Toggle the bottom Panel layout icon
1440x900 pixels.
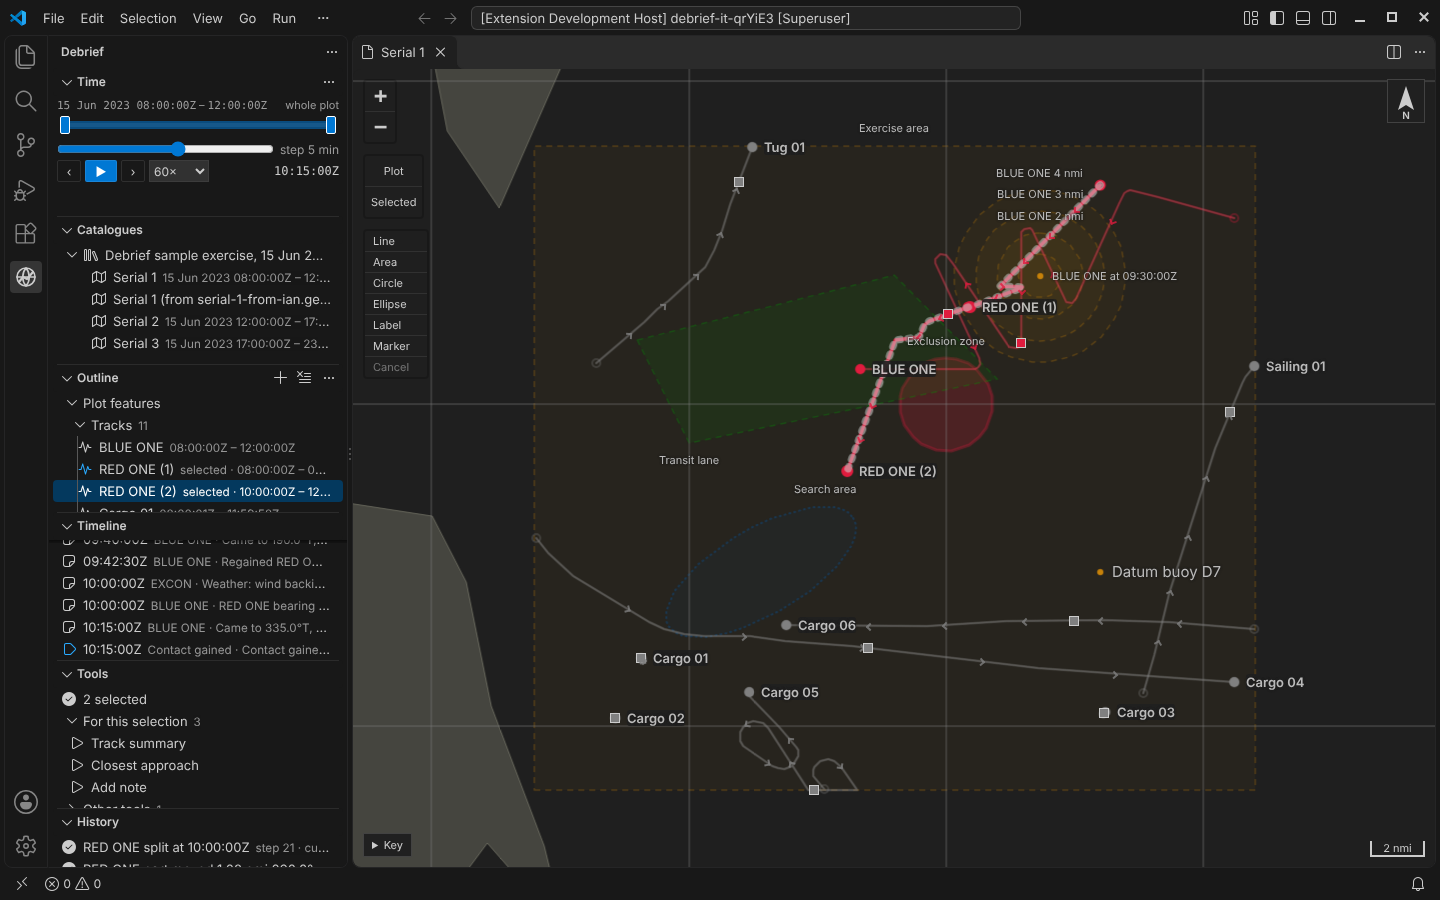(1303, 18)
